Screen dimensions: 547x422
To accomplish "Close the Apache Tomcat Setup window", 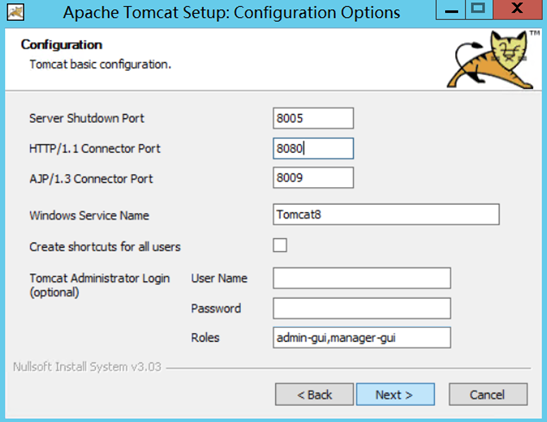I will point(517,9).
